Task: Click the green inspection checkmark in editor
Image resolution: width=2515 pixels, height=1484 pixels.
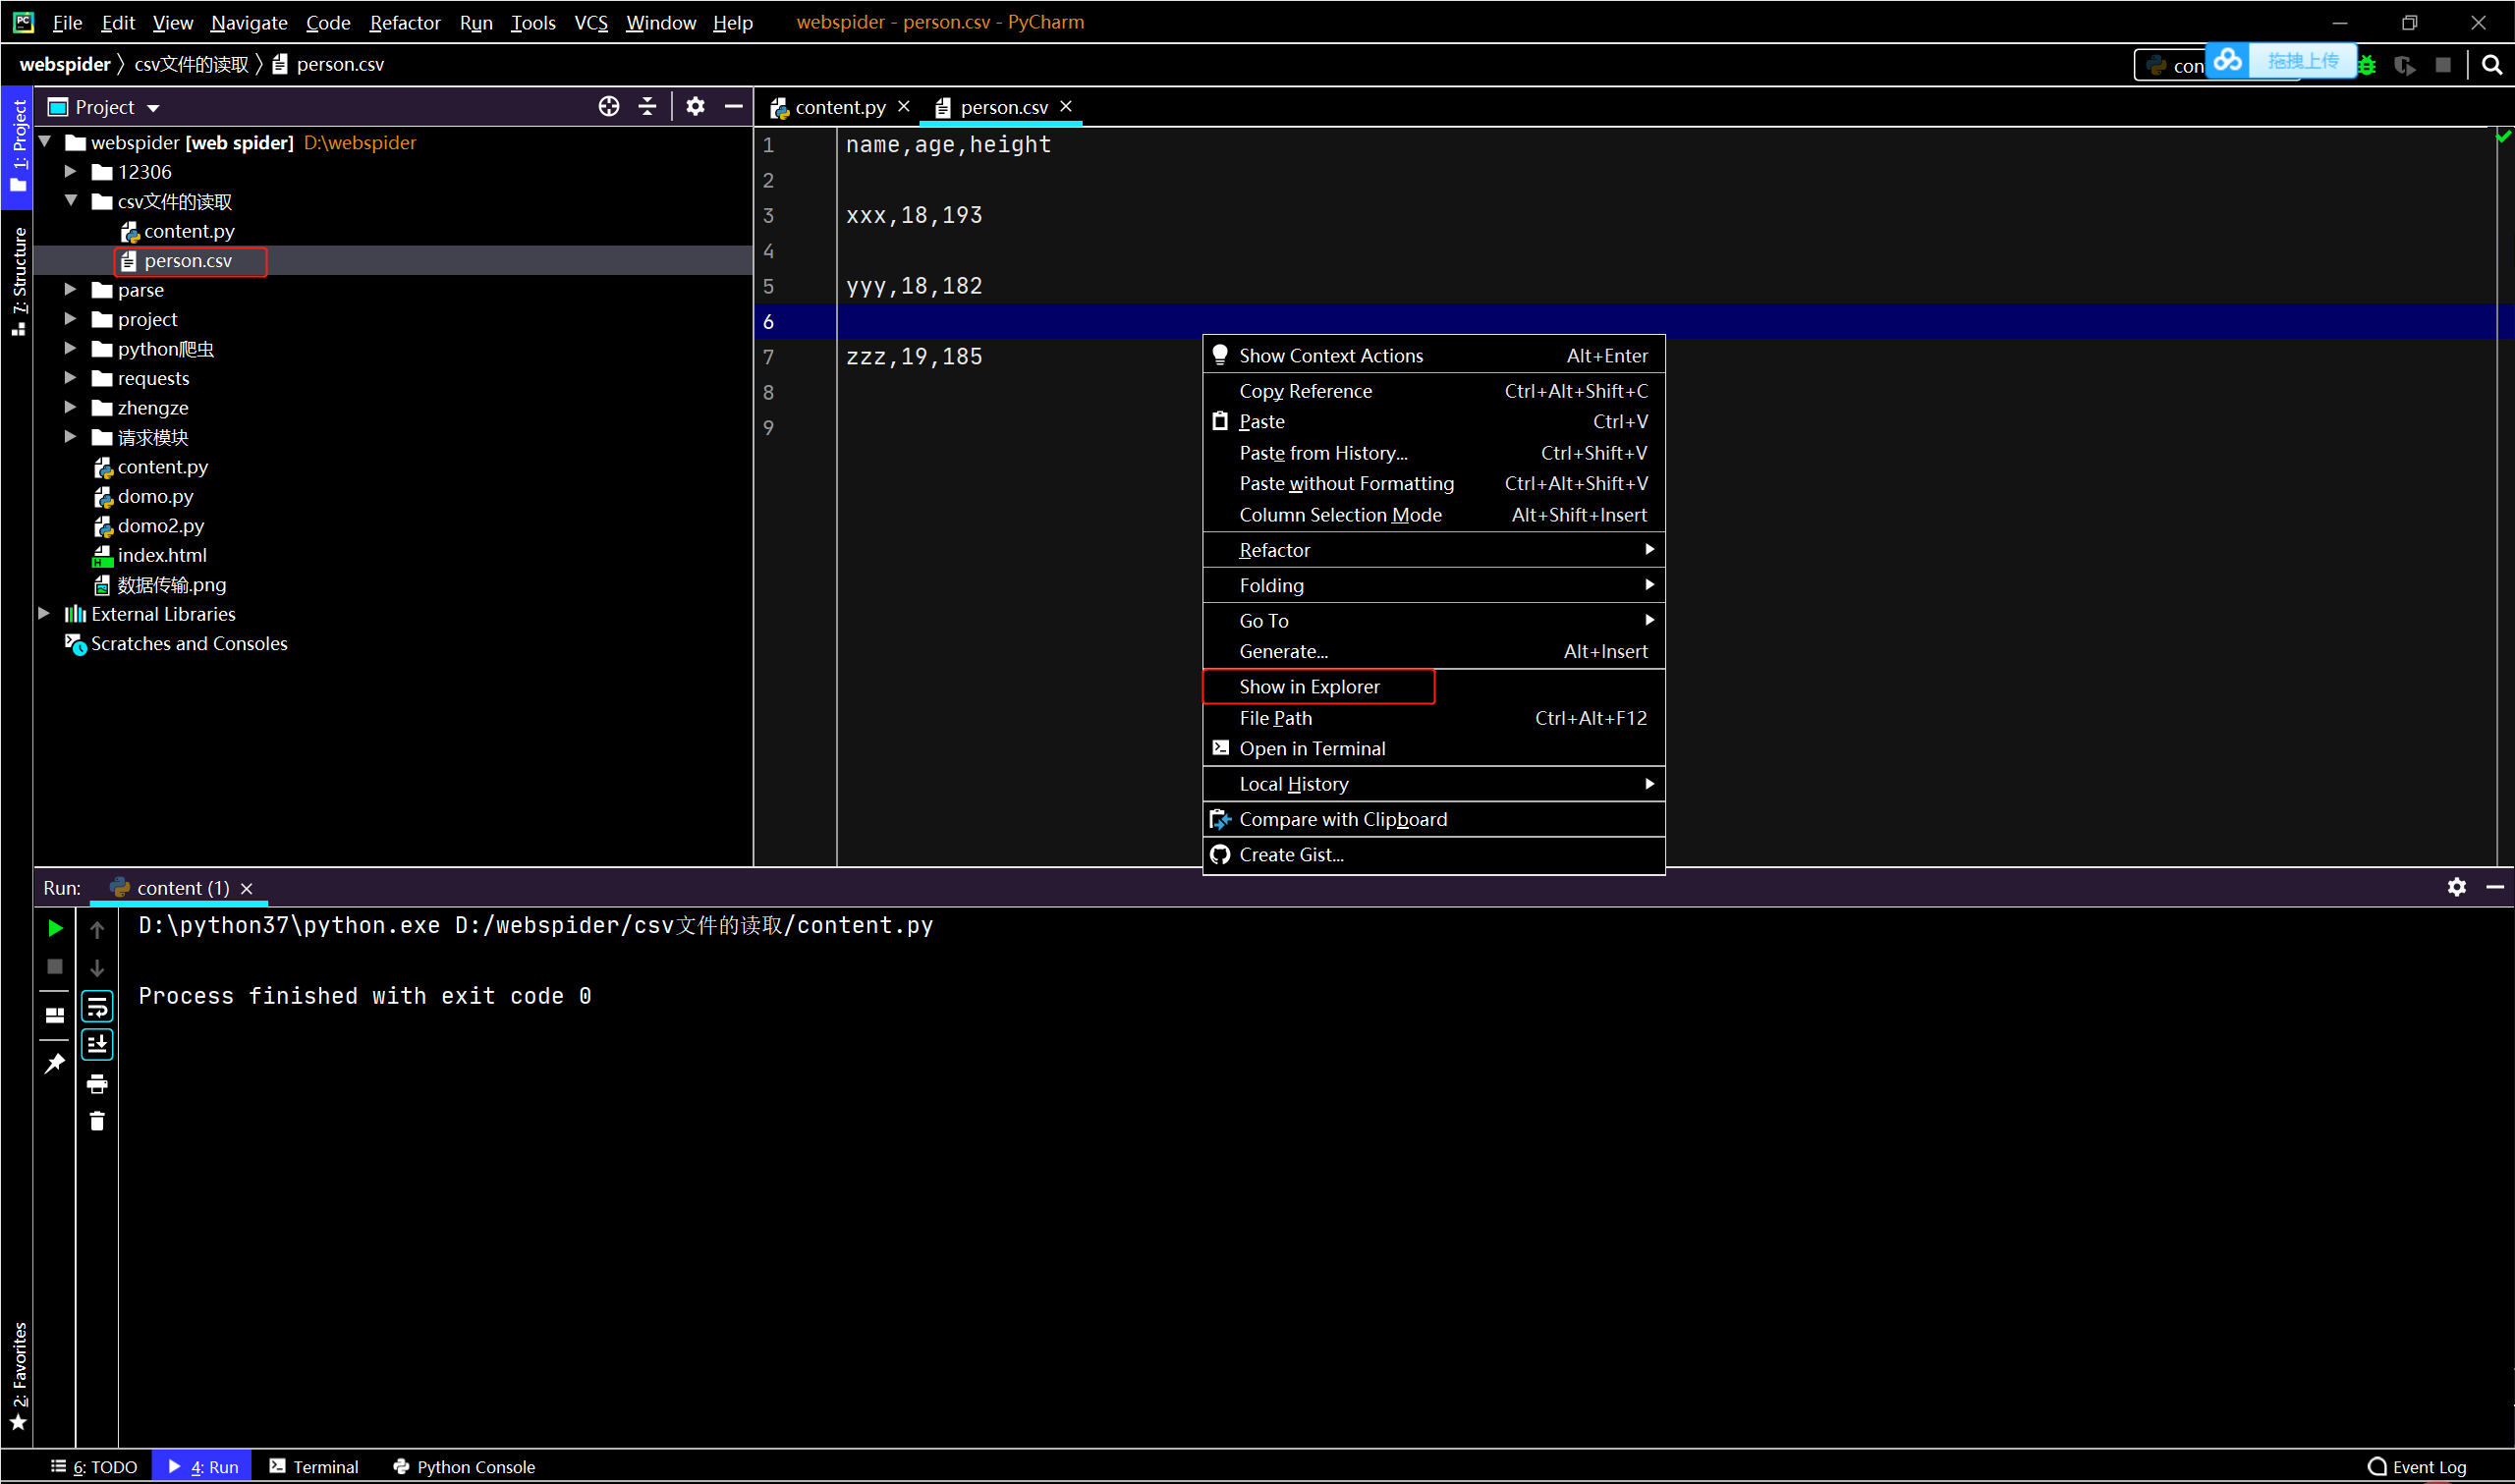Action: pyautogui.click(x=2503, y=136)
